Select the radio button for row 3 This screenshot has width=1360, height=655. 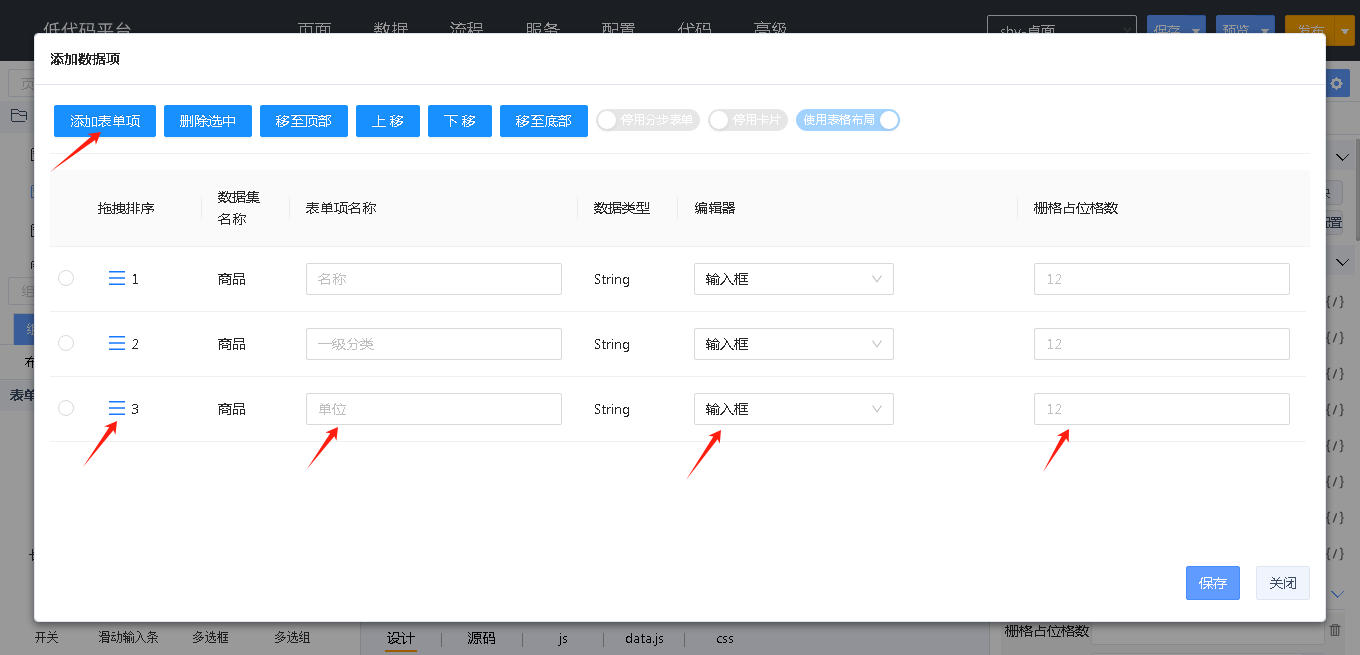[66, 408]
